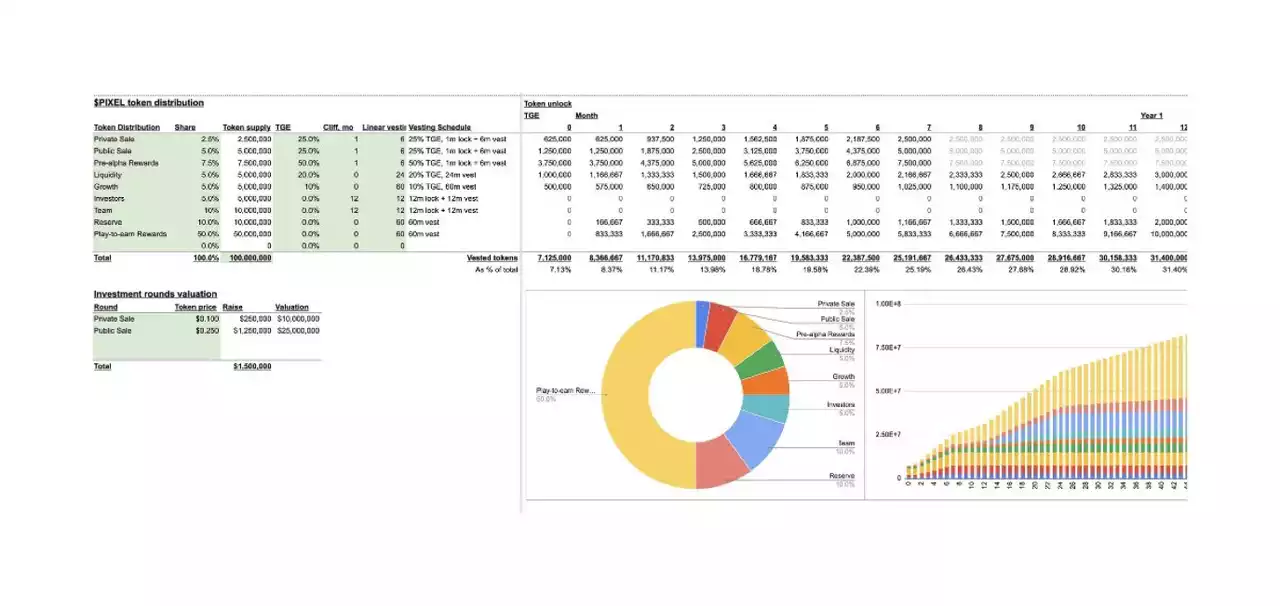The height and width of the screenshot is (606, 1280).
Task: Select the Public Sale valuation $25,000,000 cell
Action: 298,330
